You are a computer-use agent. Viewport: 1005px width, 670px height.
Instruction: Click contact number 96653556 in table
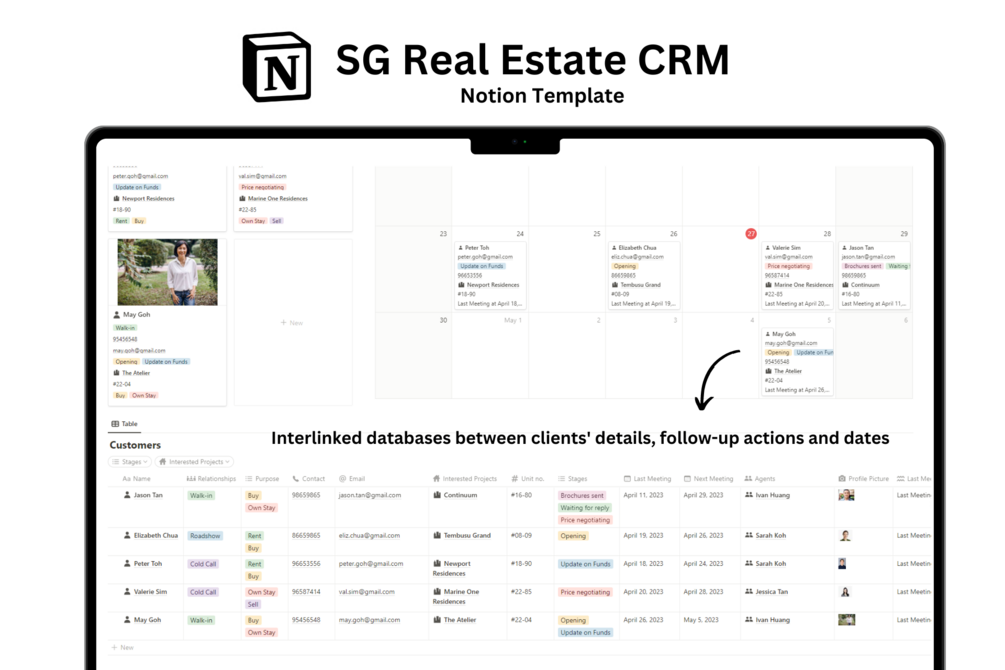pos(306,564)
